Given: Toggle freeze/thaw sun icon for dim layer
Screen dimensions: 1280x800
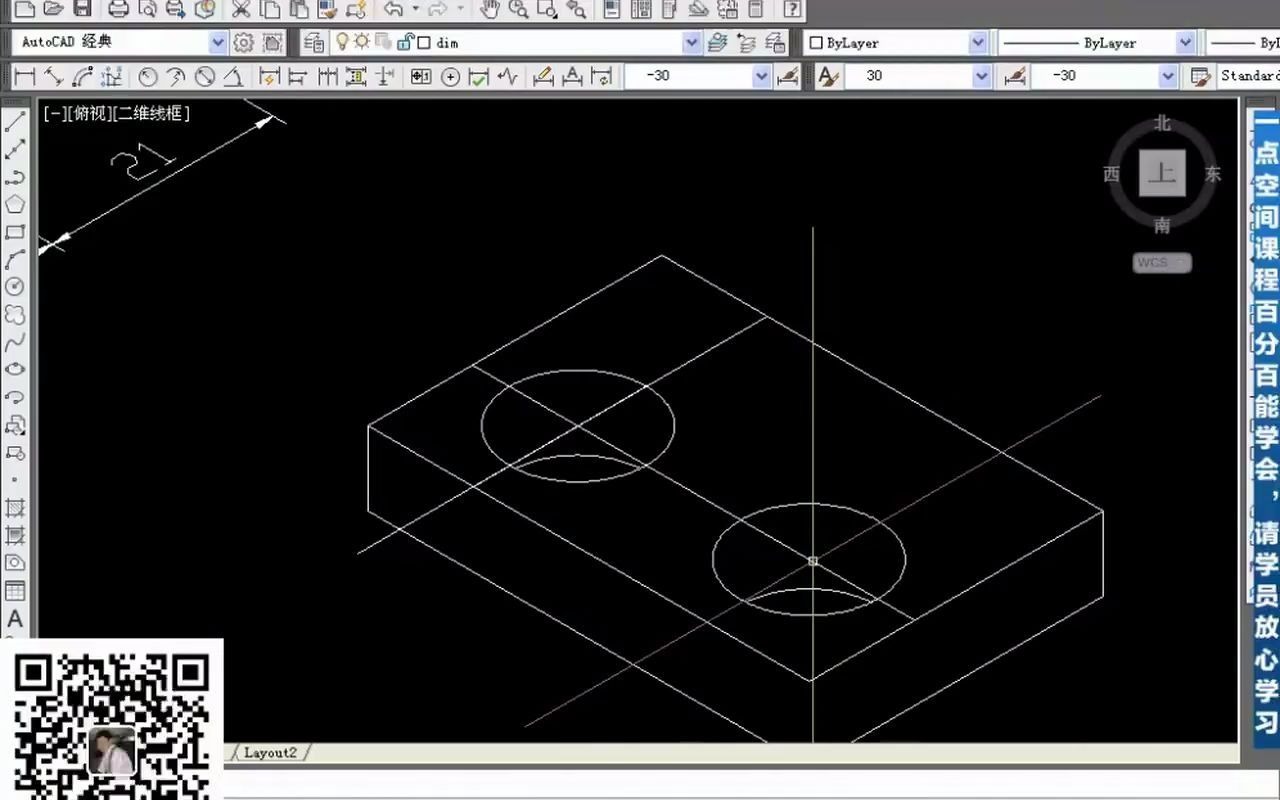Looking at the screenshot, I should (x=362, y=42).
